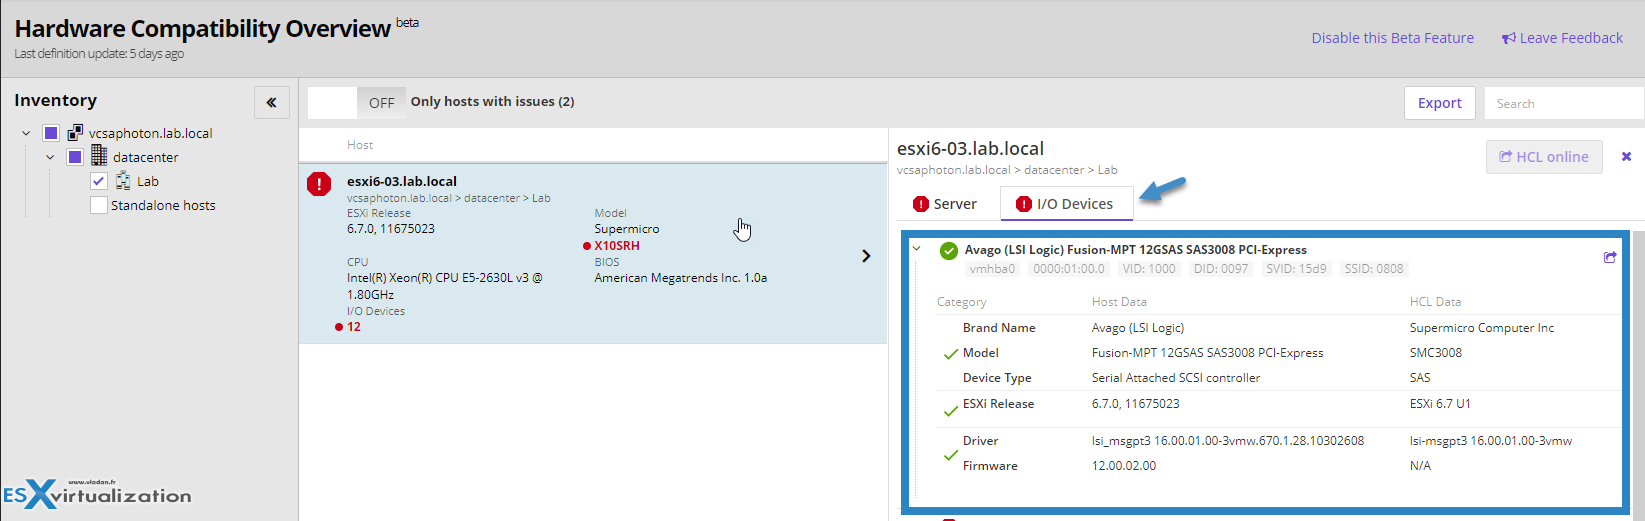The image size is (1645, 521).
Task: Uncheck the Lab cluster checkbox
Action: pyautogui.click(x=99, y=180)
